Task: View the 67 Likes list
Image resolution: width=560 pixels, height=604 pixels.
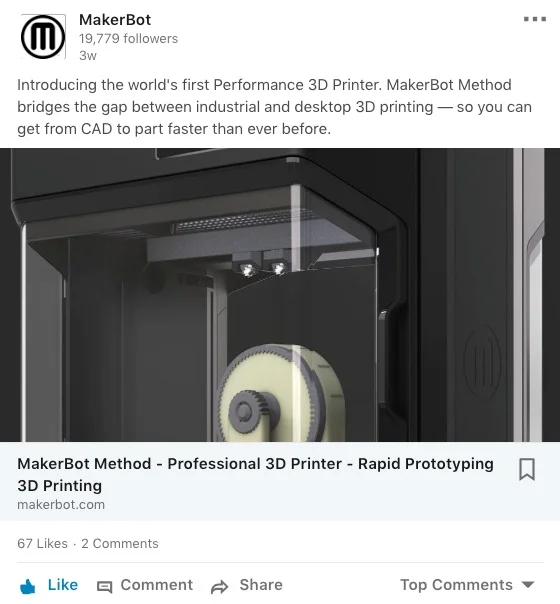Action: coord(42,544)
